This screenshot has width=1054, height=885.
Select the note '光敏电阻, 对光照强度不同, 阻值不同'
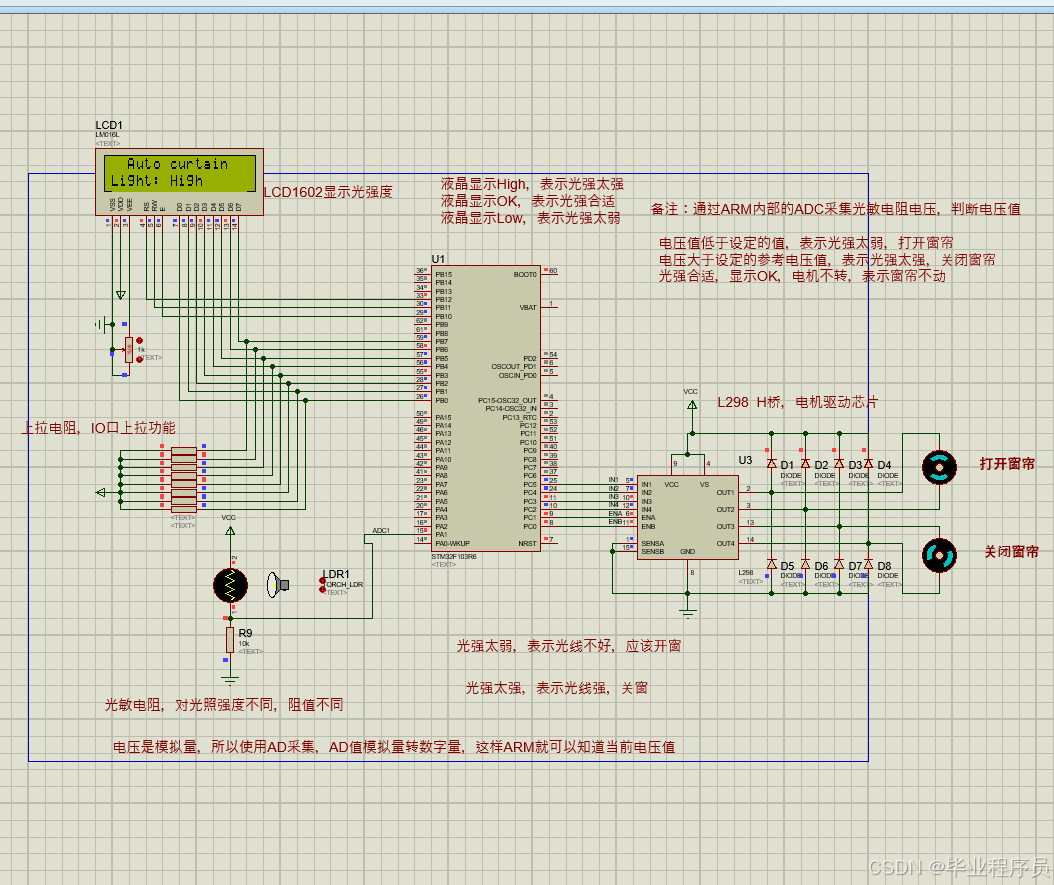224,705
